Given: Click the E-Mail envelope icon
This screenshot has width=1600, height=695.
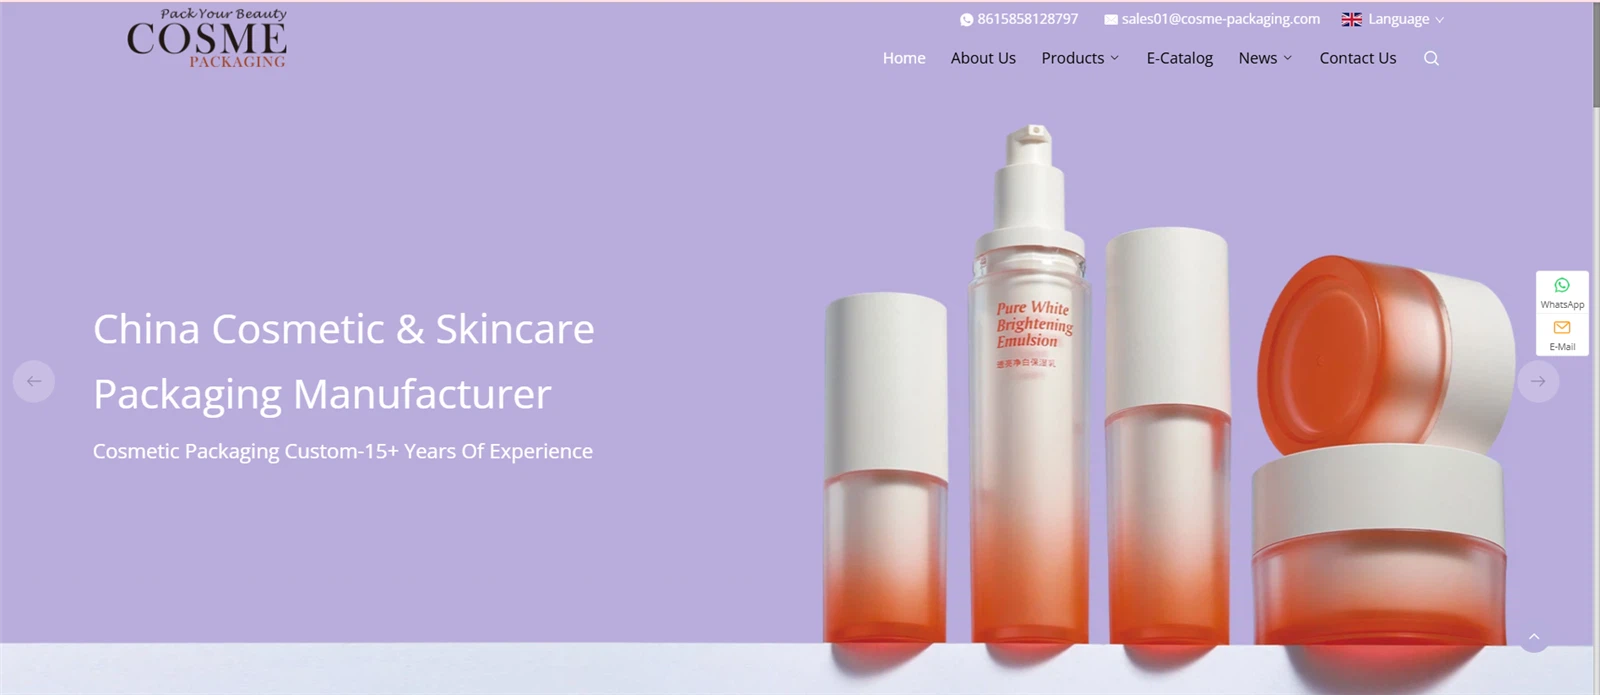Looking at the screenshot, I should [x=1562, y=327].
